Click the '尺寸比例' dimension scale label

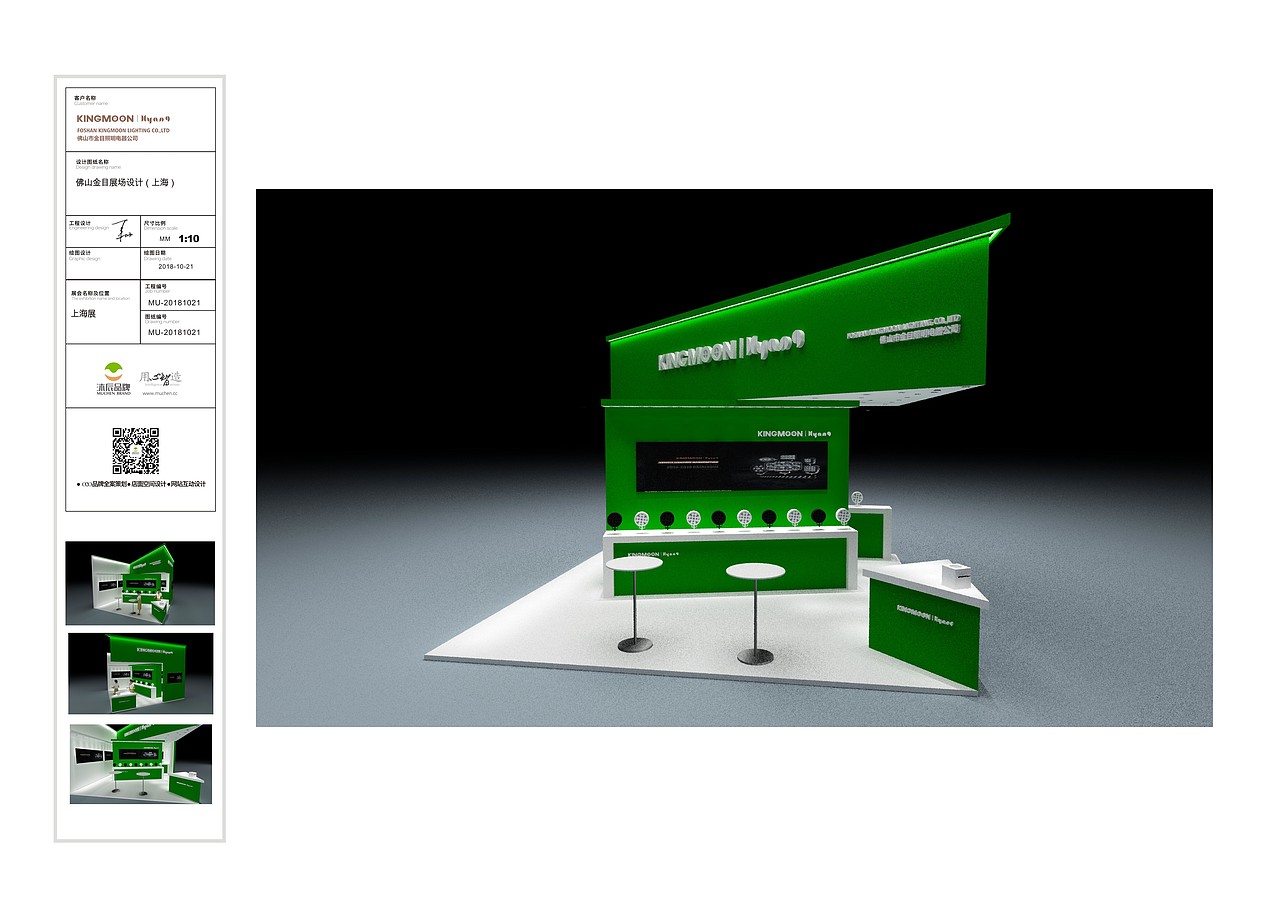click(155, 223)
